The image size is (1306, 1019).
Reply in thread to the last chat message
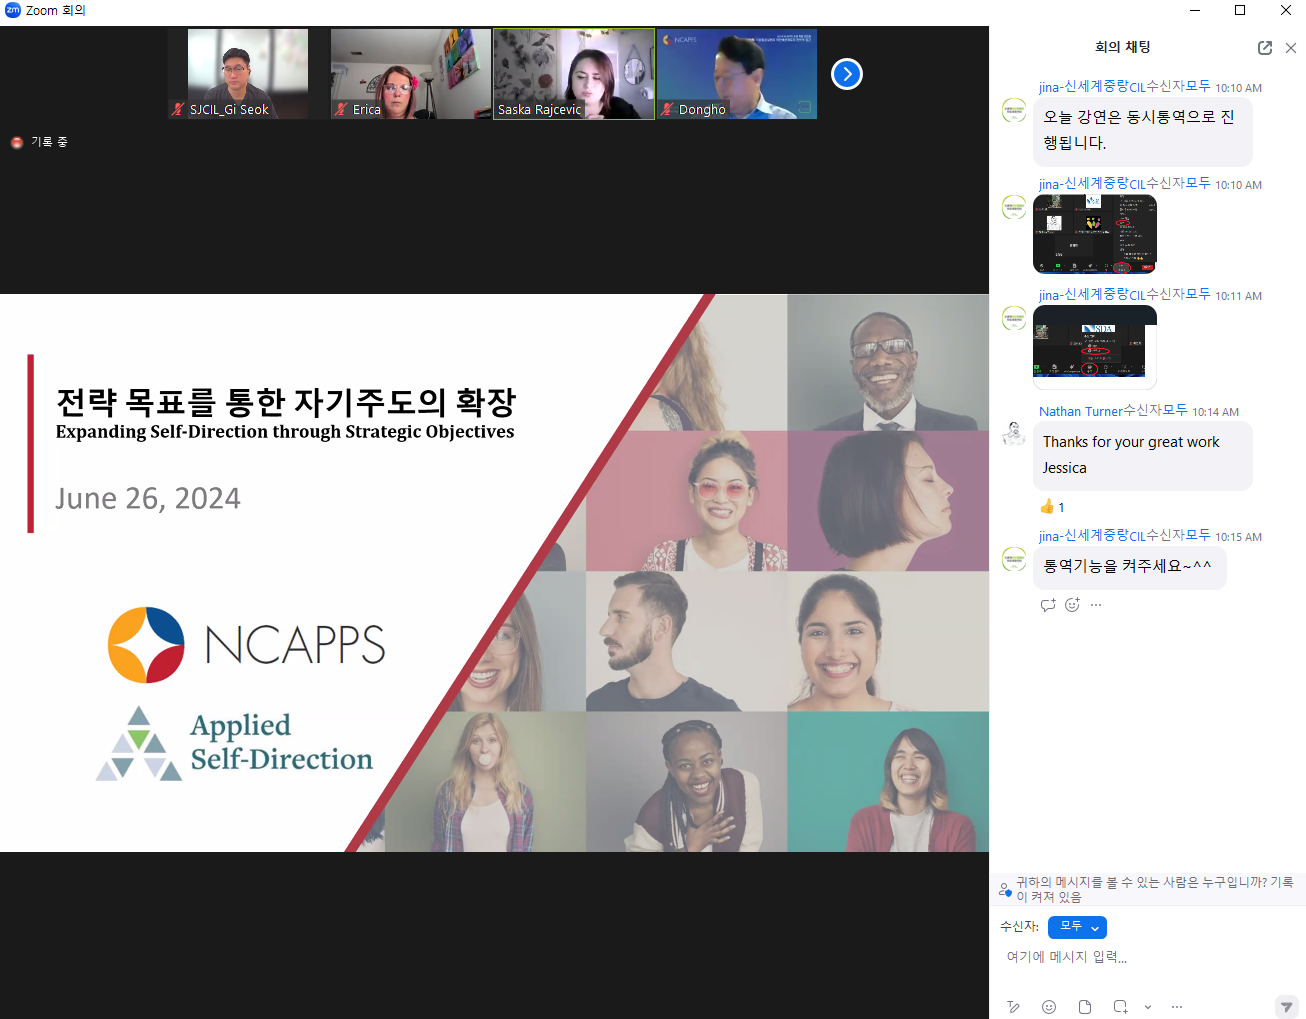pyautogui.click(x=1048, y=605)
